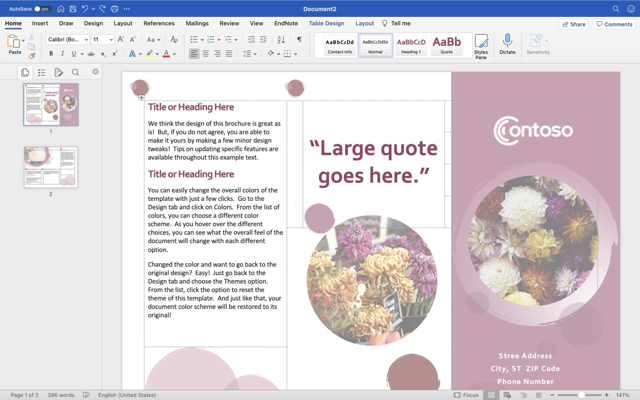Viewport: 640px width, 400px height.
Task: Decrease paragraph indent
Action: 251,40
